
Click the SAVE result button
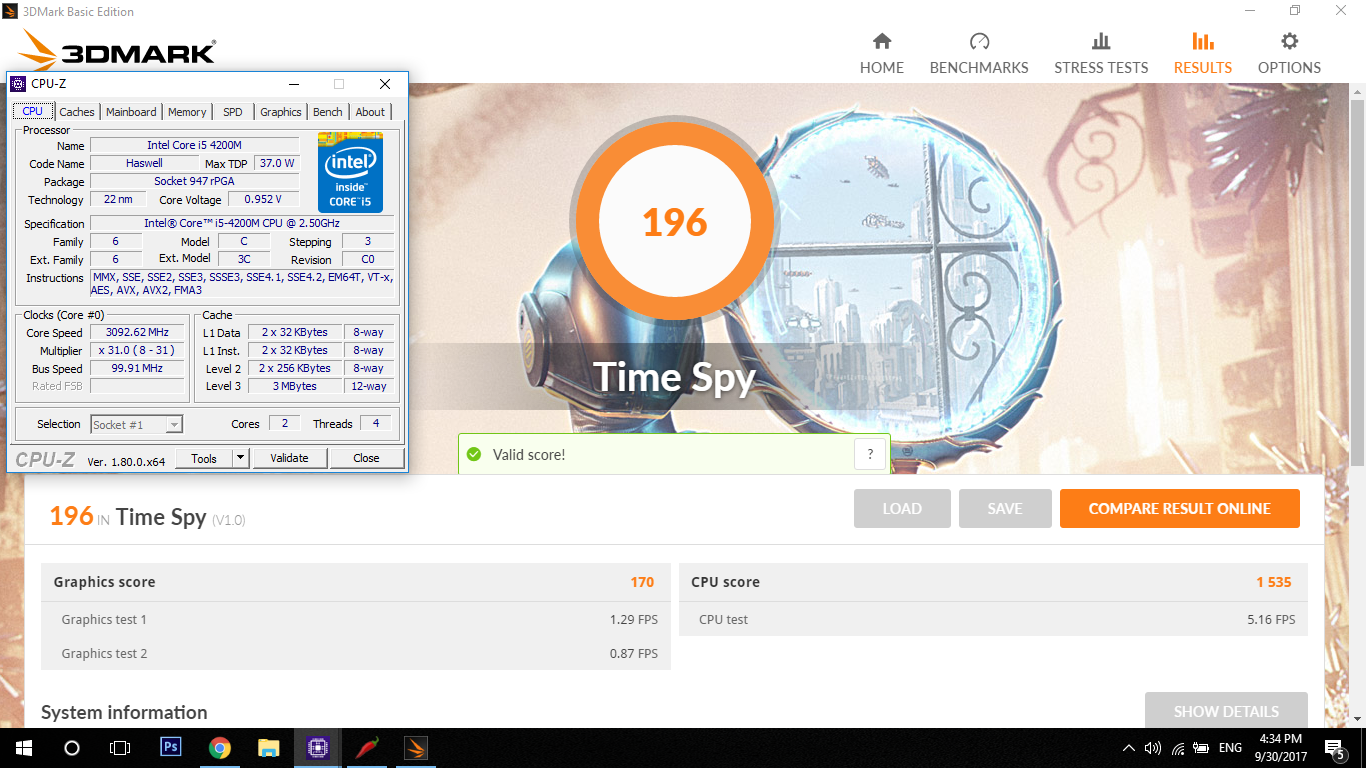click(x=1005, y=508)
